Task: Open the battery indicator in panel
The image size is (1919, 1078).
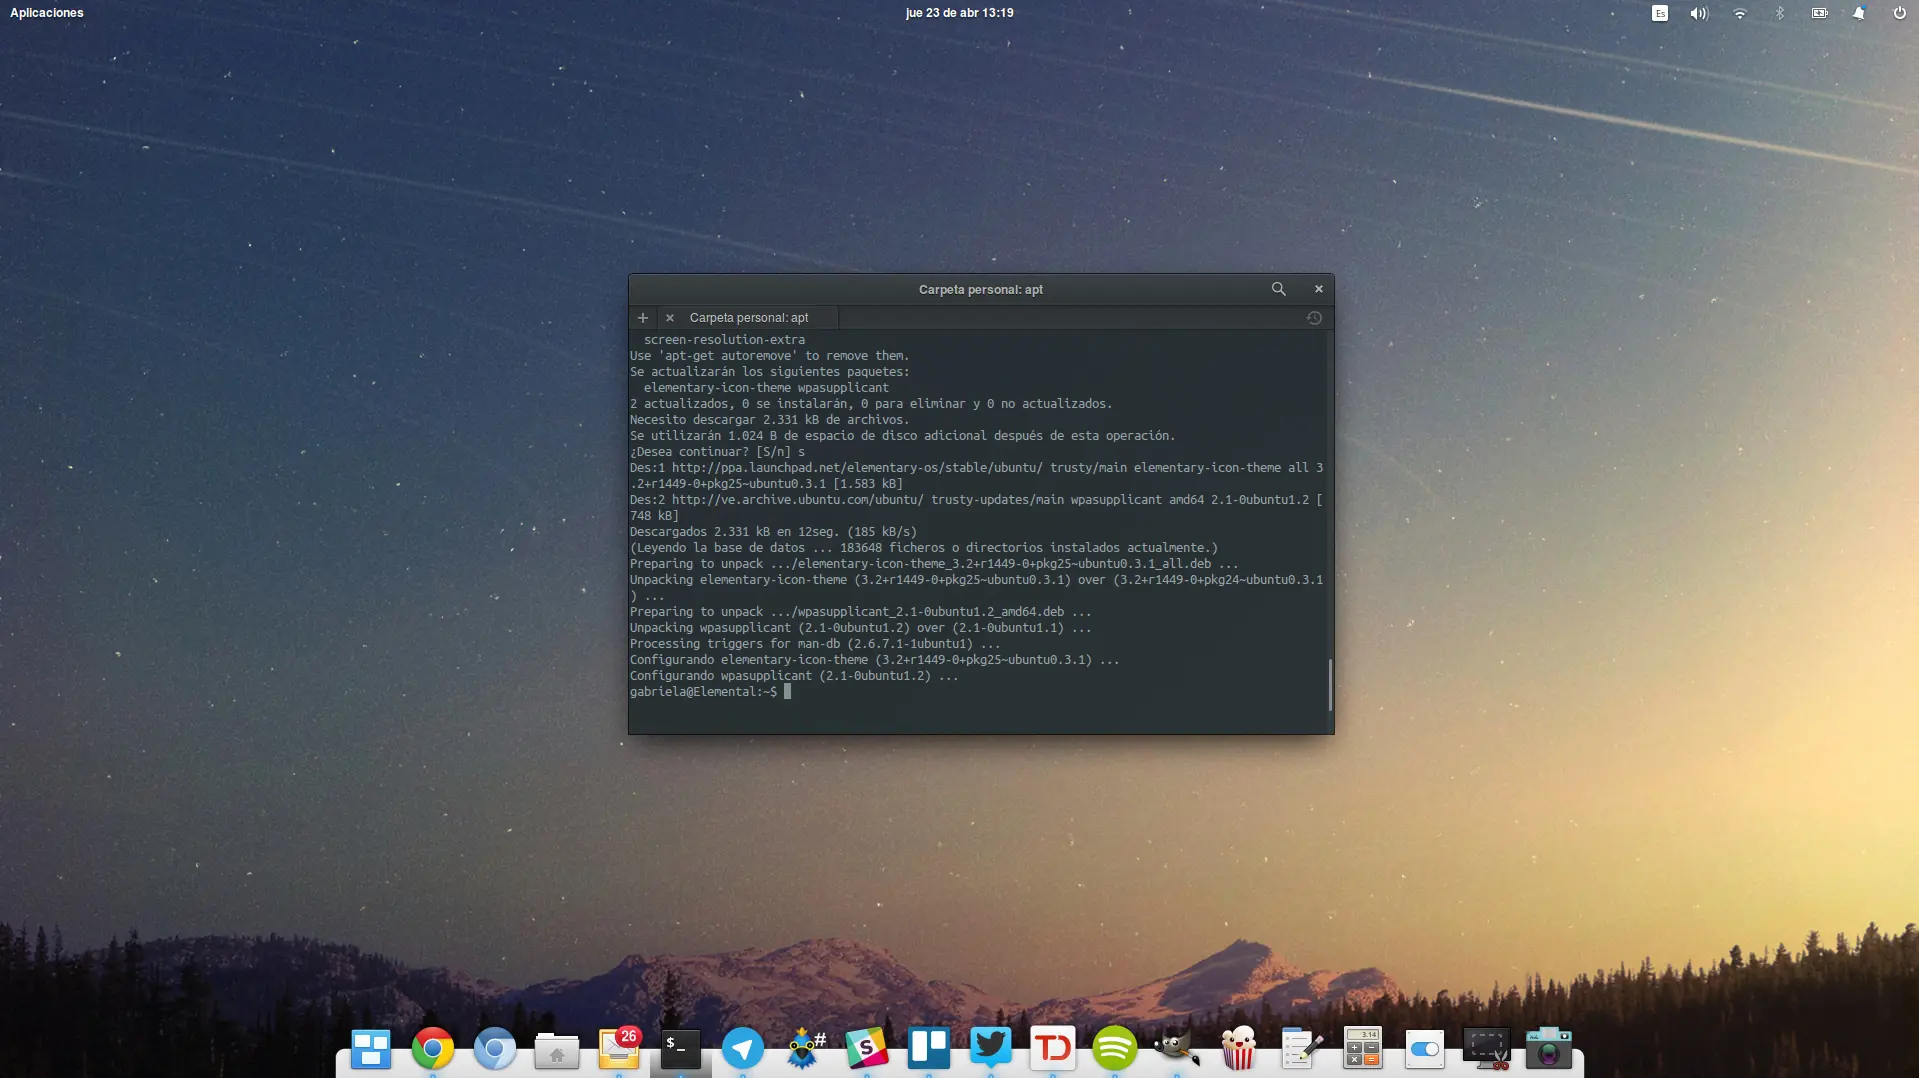Action: [1819, 13]
